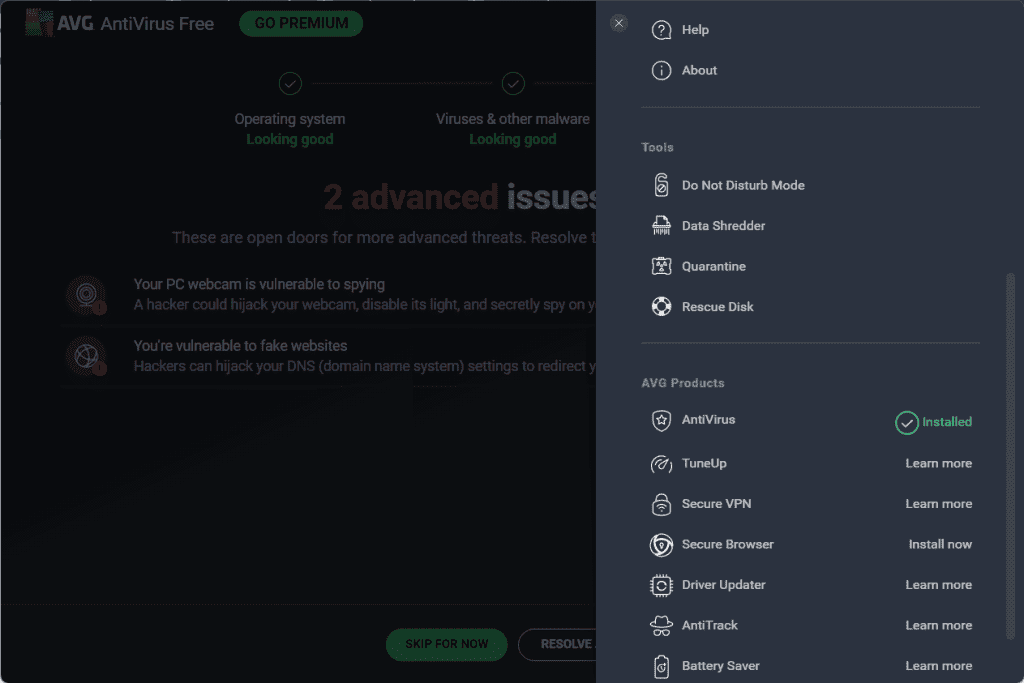
Task: Click the GO PREMIUM button
Action: click(300, 23)
